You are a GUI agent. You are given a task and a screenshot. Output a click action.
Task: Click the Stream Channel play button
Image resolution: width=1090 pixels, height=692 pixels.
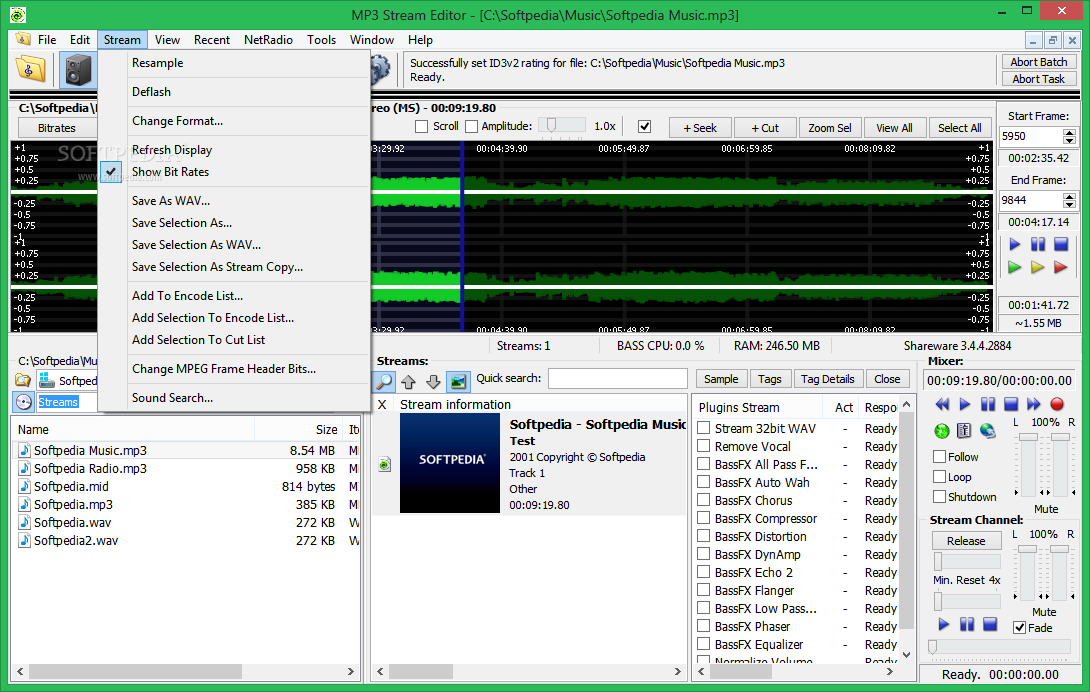pyautogui.click(x=943, y=625)
